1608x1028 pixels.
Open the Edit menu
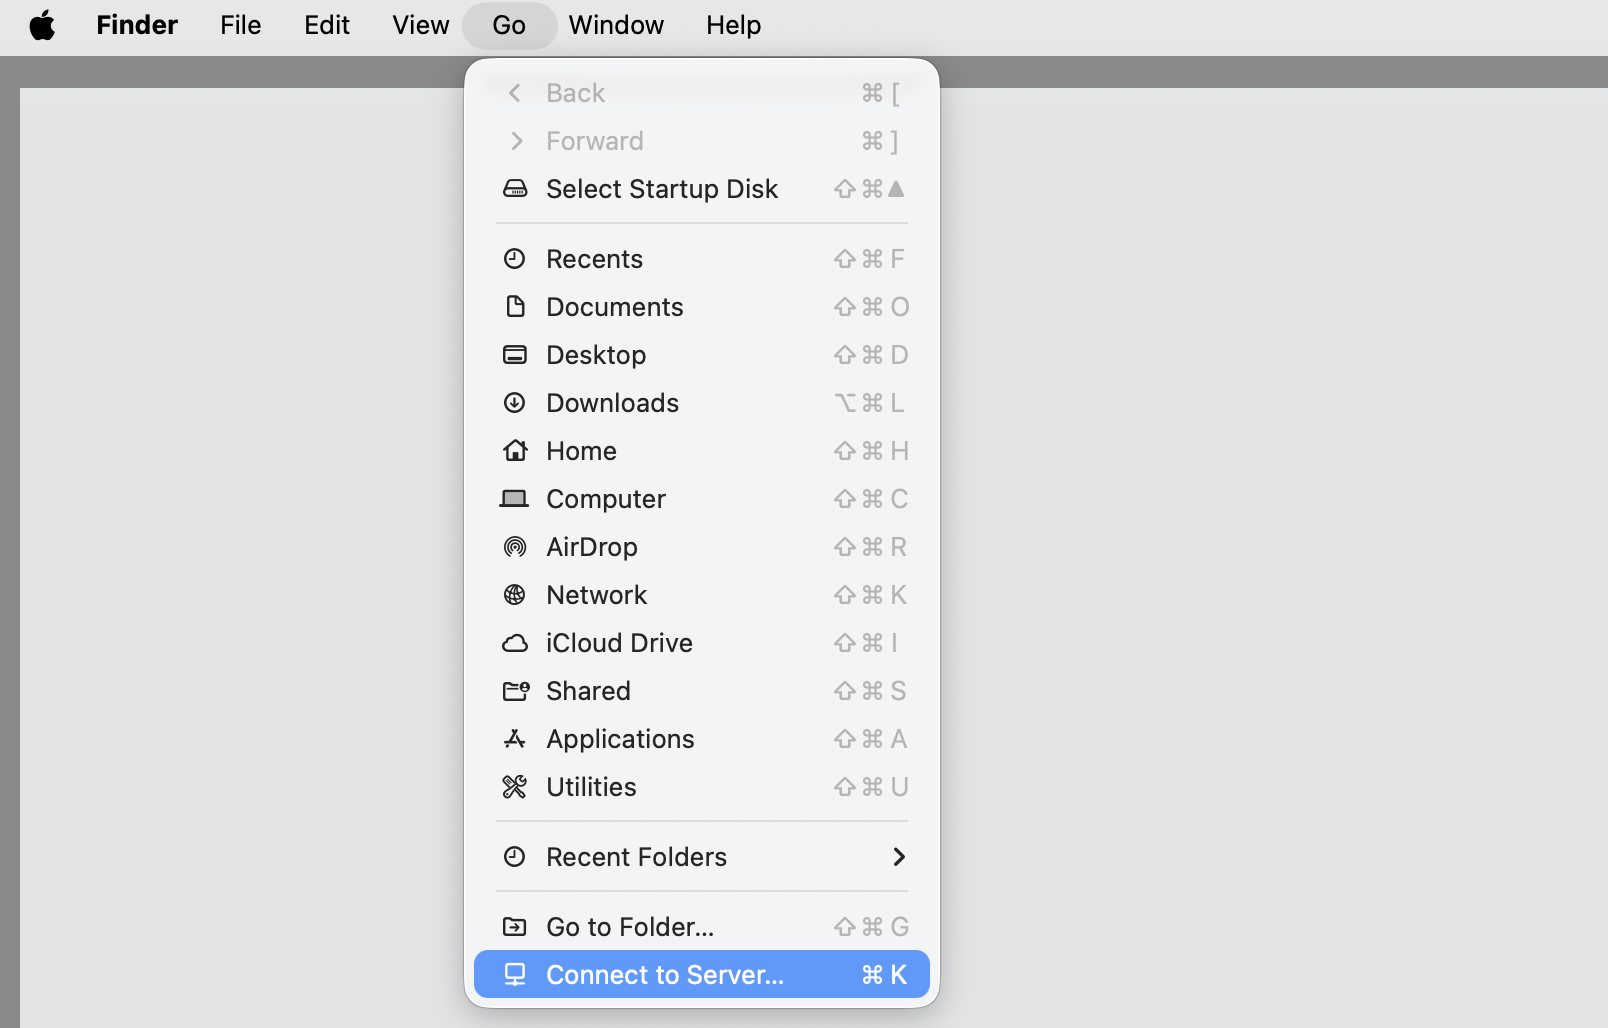327,25
